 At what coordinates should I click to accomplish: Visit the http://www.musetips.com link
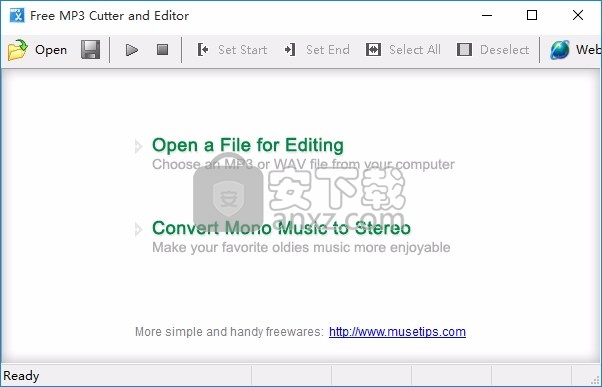click(397, 332)
